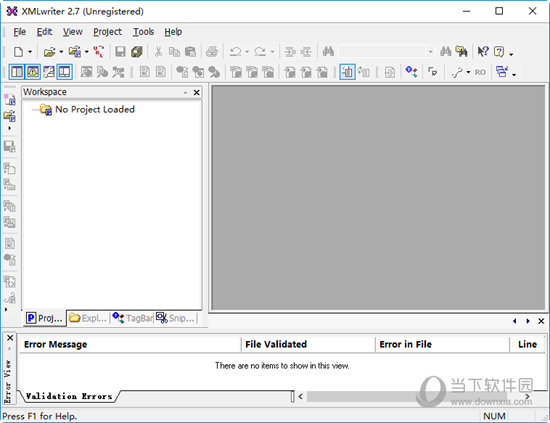Switch to the Snip... tab

point(176,318)
